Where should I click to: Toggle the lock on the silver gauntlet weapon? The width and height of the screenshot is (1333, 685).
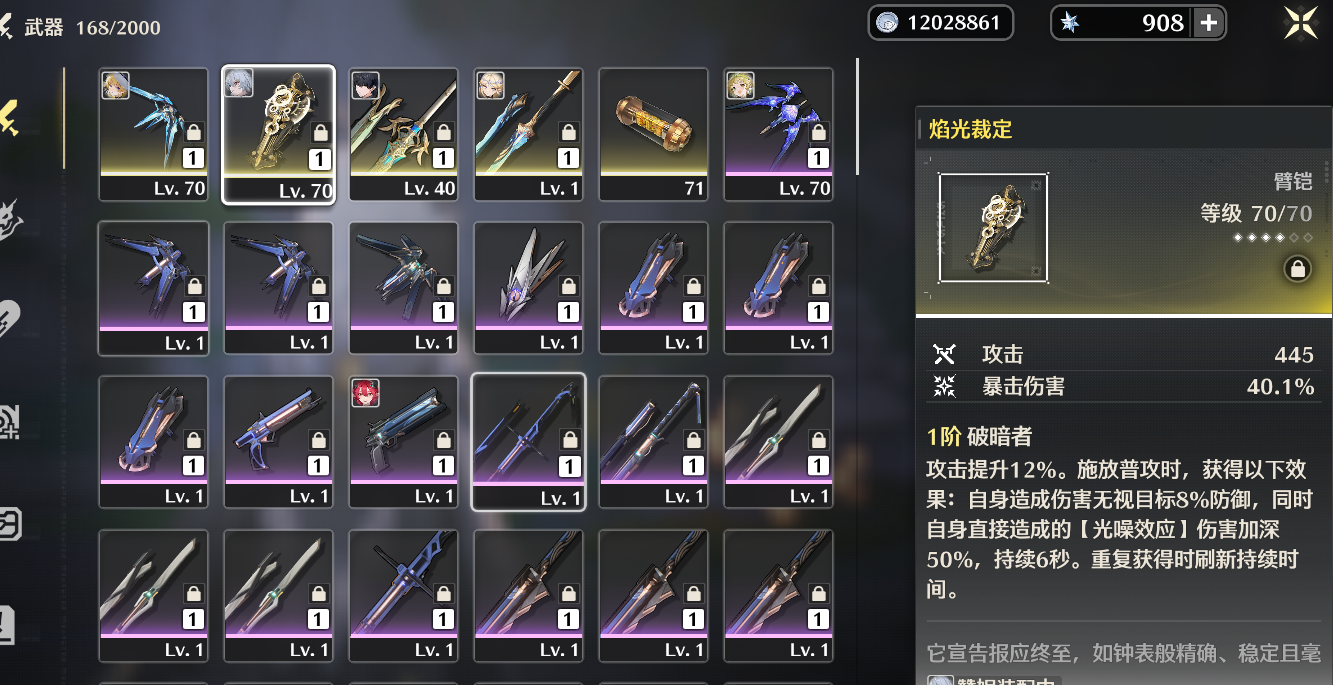click(x=568, y=287)
